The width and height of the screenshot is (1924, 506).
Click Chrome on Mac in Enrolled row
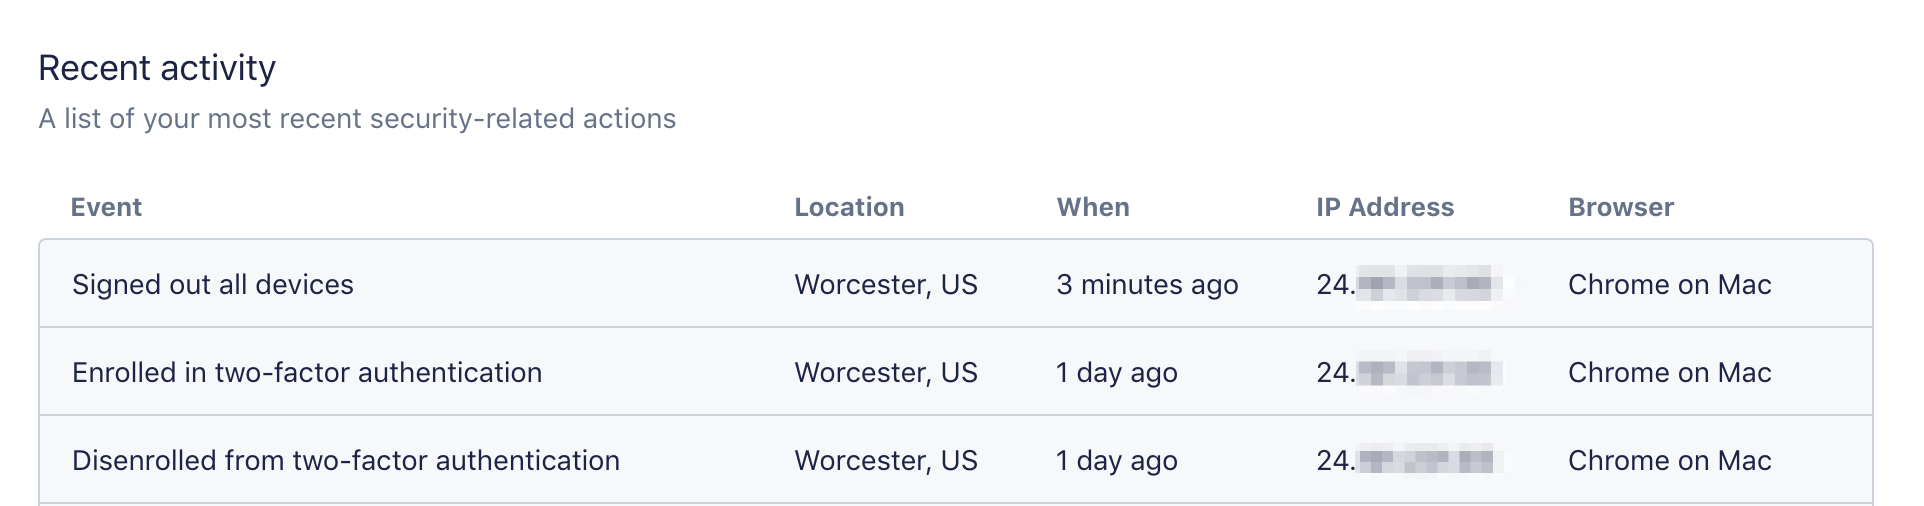point(1669,373)
